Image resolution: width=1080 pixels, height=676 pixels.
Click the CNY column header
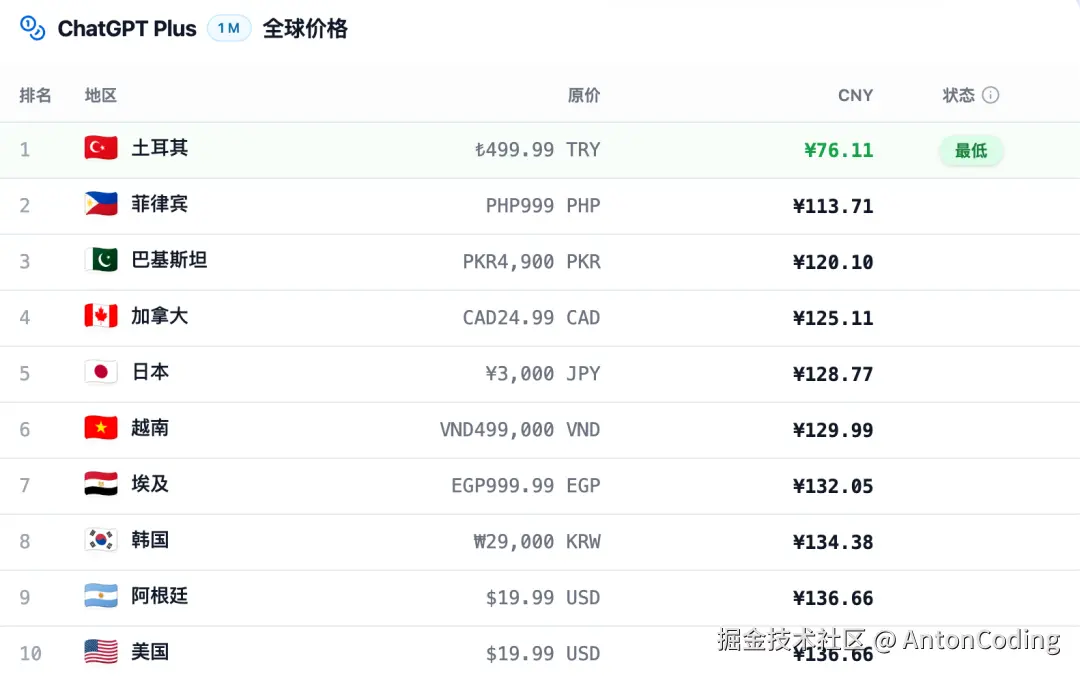[x=855, y=95]
